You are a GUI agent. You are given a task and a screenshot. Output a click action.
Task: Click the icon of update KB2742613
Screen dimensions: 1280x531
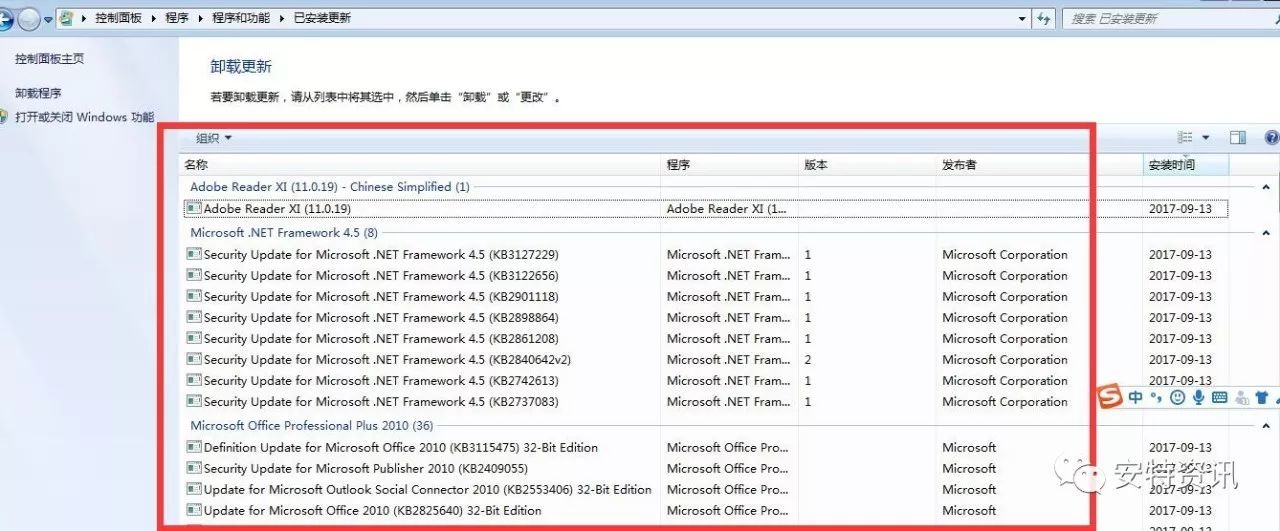(x=194, y=380)
